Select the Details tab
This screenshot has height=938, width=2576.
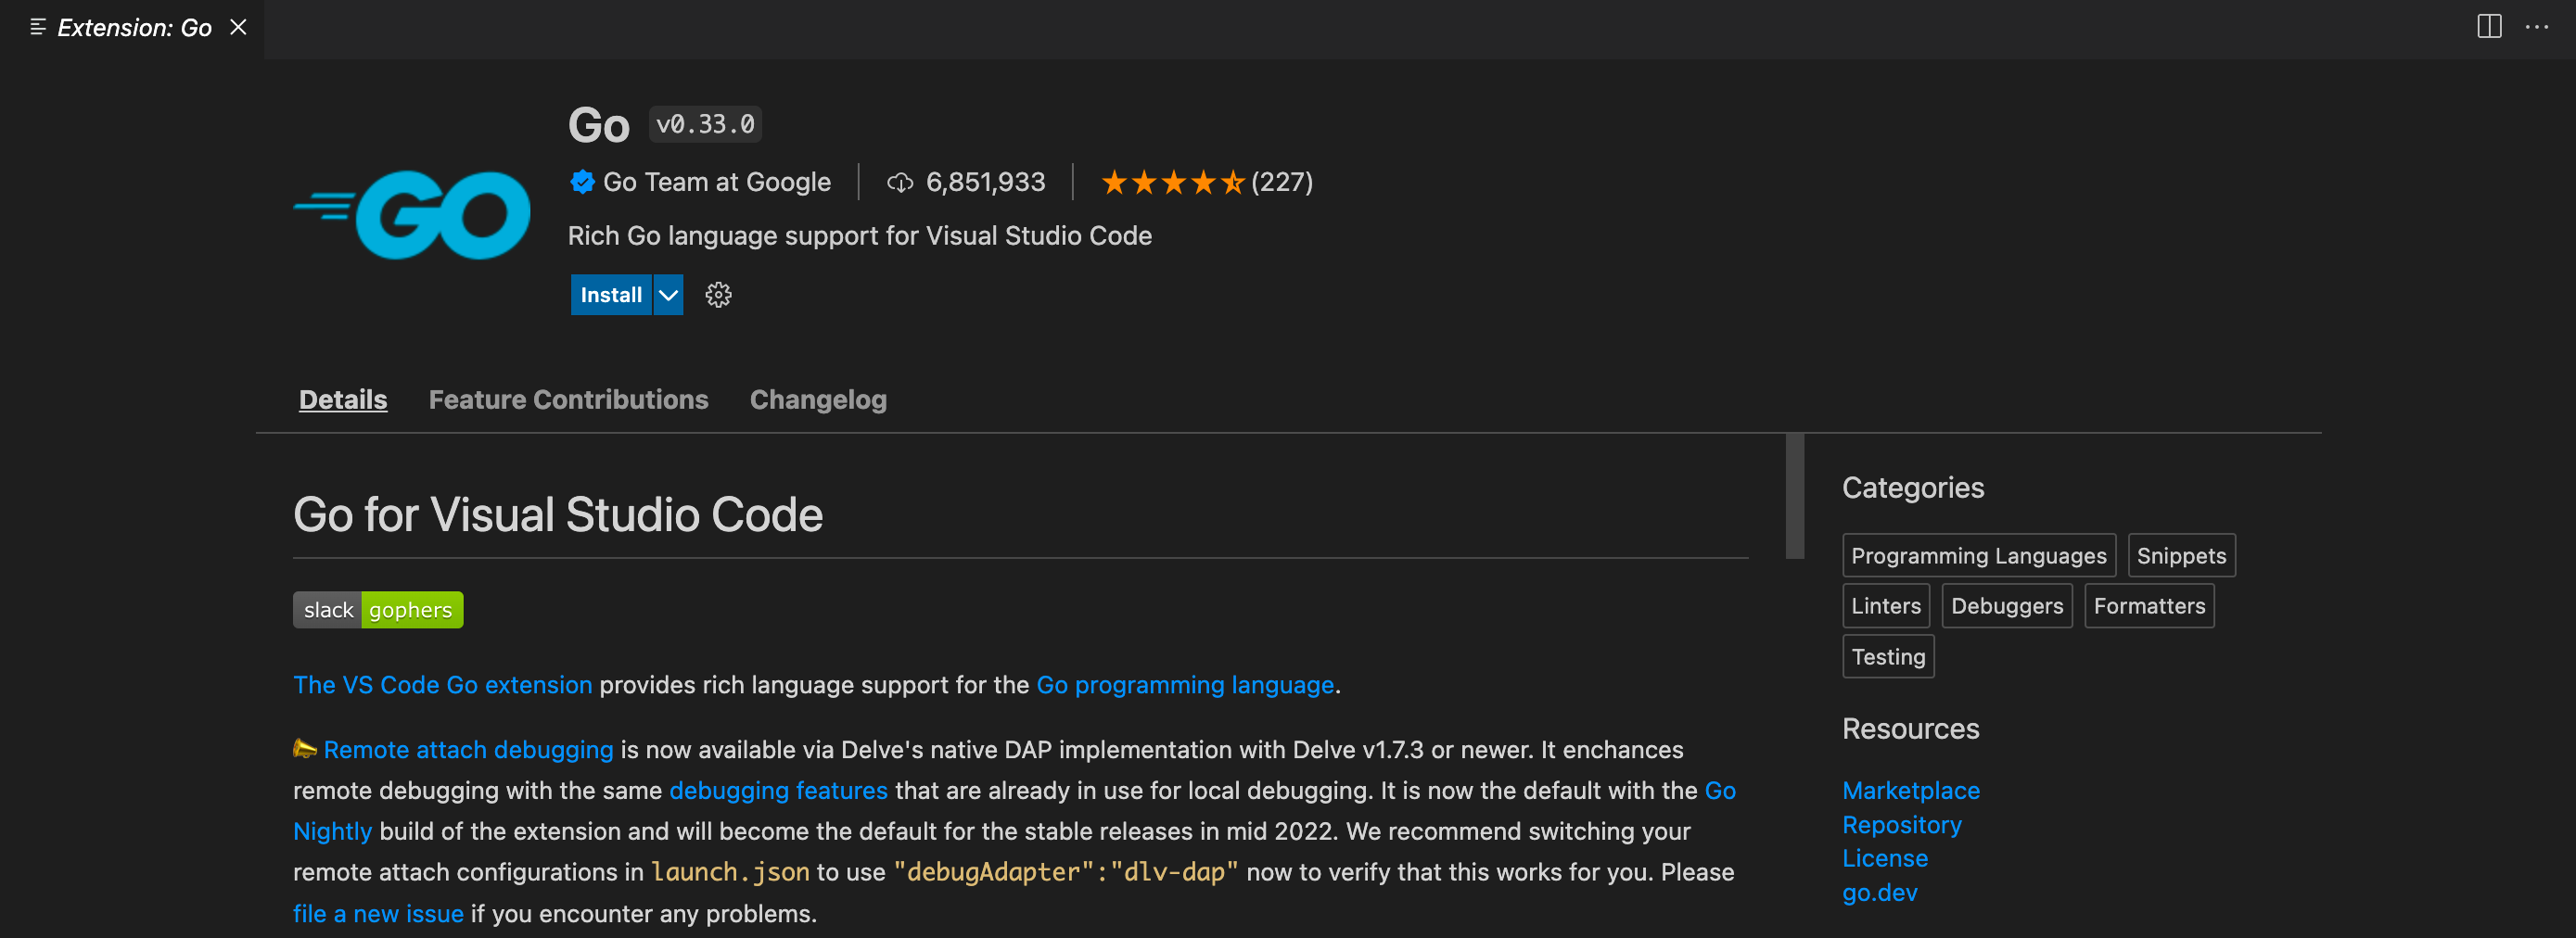[x=343, y=400]
